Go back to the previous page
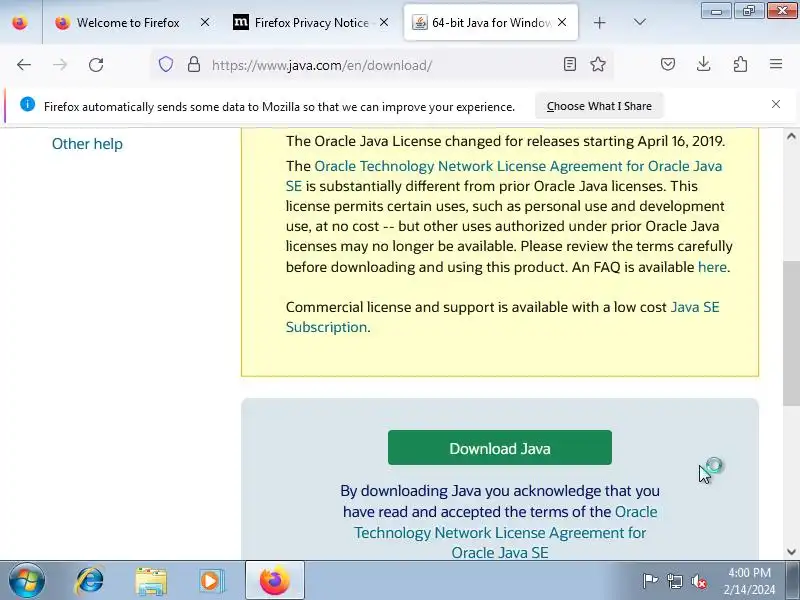This screenshot has height=600, width=800. (x=23, y=65)
